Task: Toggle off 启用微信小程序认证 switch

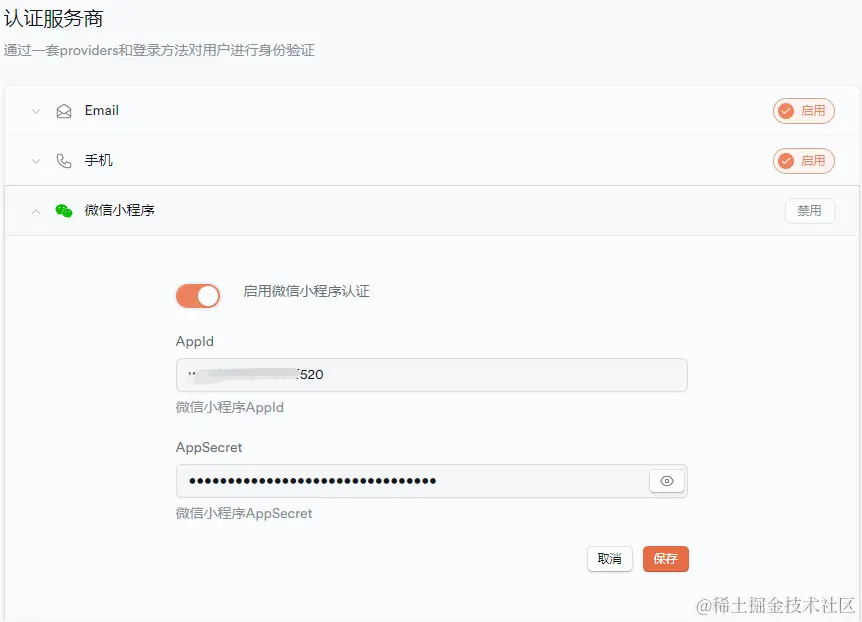Action: tap(198, 296)
